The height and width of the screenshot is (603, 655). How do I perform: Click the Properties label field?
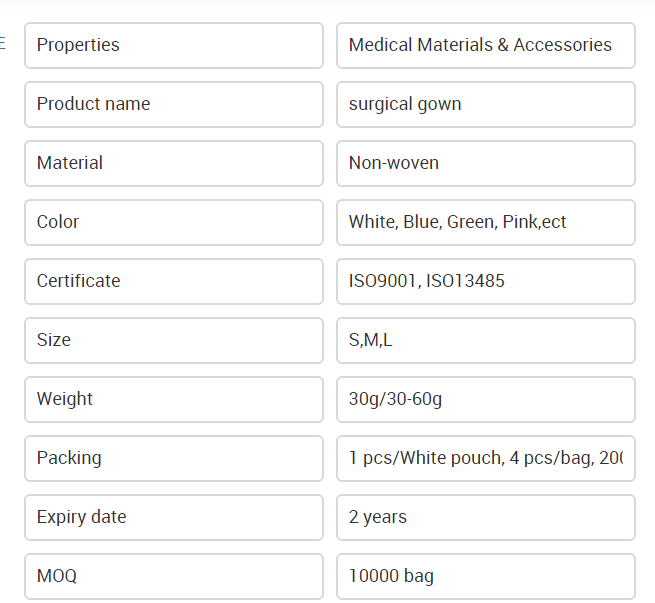174,46
